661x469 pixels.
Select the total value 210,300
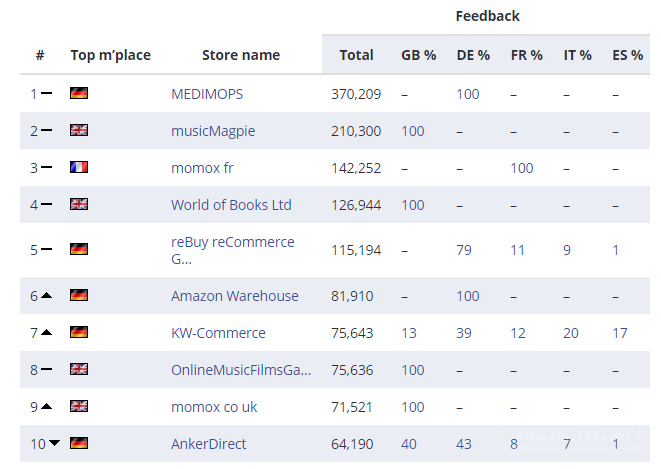[356, 131]
